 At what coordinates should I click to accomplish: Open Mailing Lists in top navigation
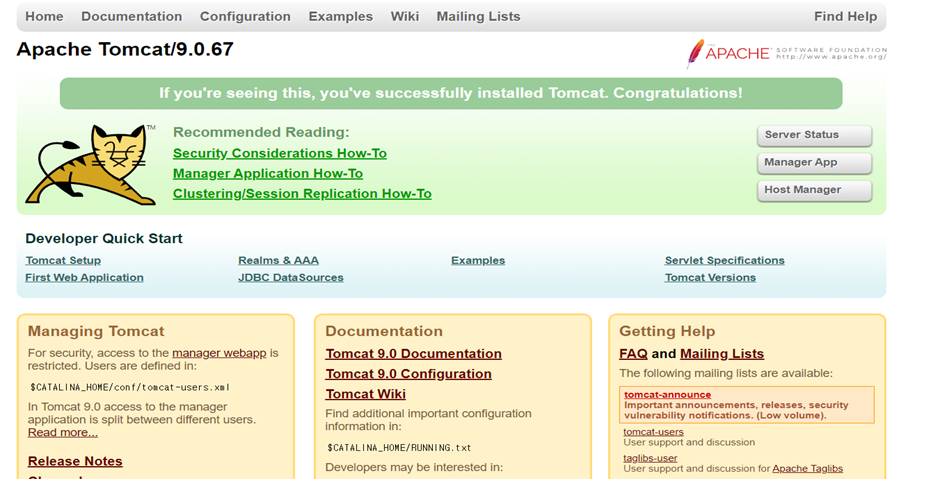pyautogui.click(x=478, y=17)
